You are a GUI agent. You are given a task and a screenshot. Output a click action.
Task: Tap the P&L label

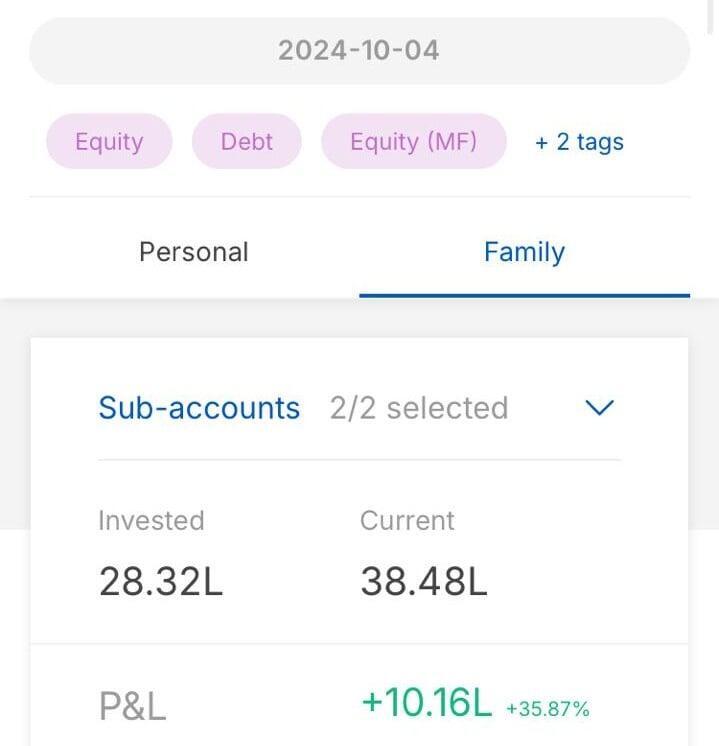click(132, 706)
